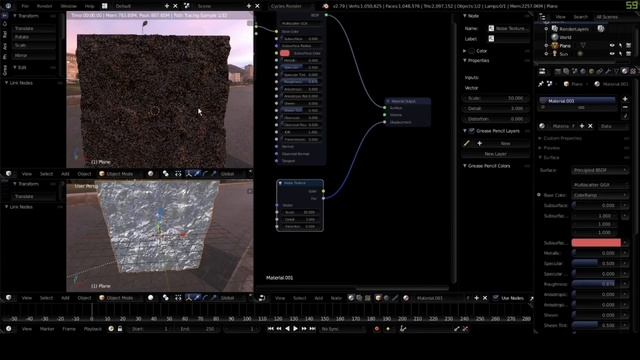This screenshot has width=640, height=360.
Task: Remove material slot with minus button
Action: [x=625, y=107]
